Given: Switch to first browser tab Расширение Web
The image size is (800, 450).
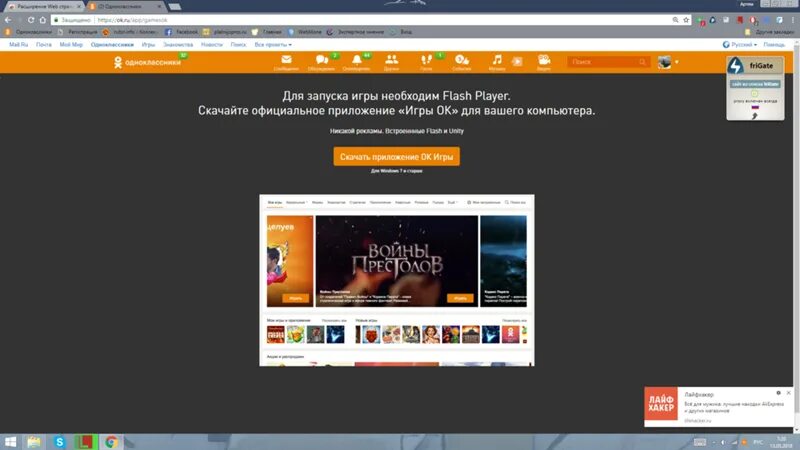Looking at the screenshot, I should tap(44, 7).
